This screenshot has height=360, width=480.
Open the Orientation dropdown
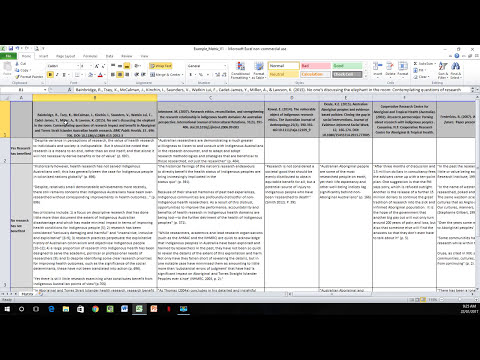tap(137, 66)
